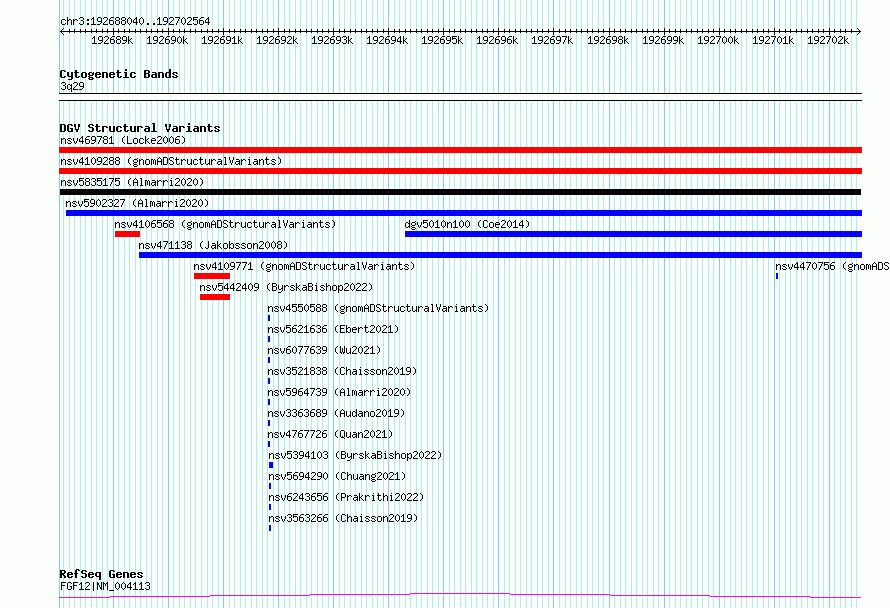The height and width of the screenshot is (608, 890).
Task: Open the nsv4767726 (Quan2021) label
Action: pos(330,434)
